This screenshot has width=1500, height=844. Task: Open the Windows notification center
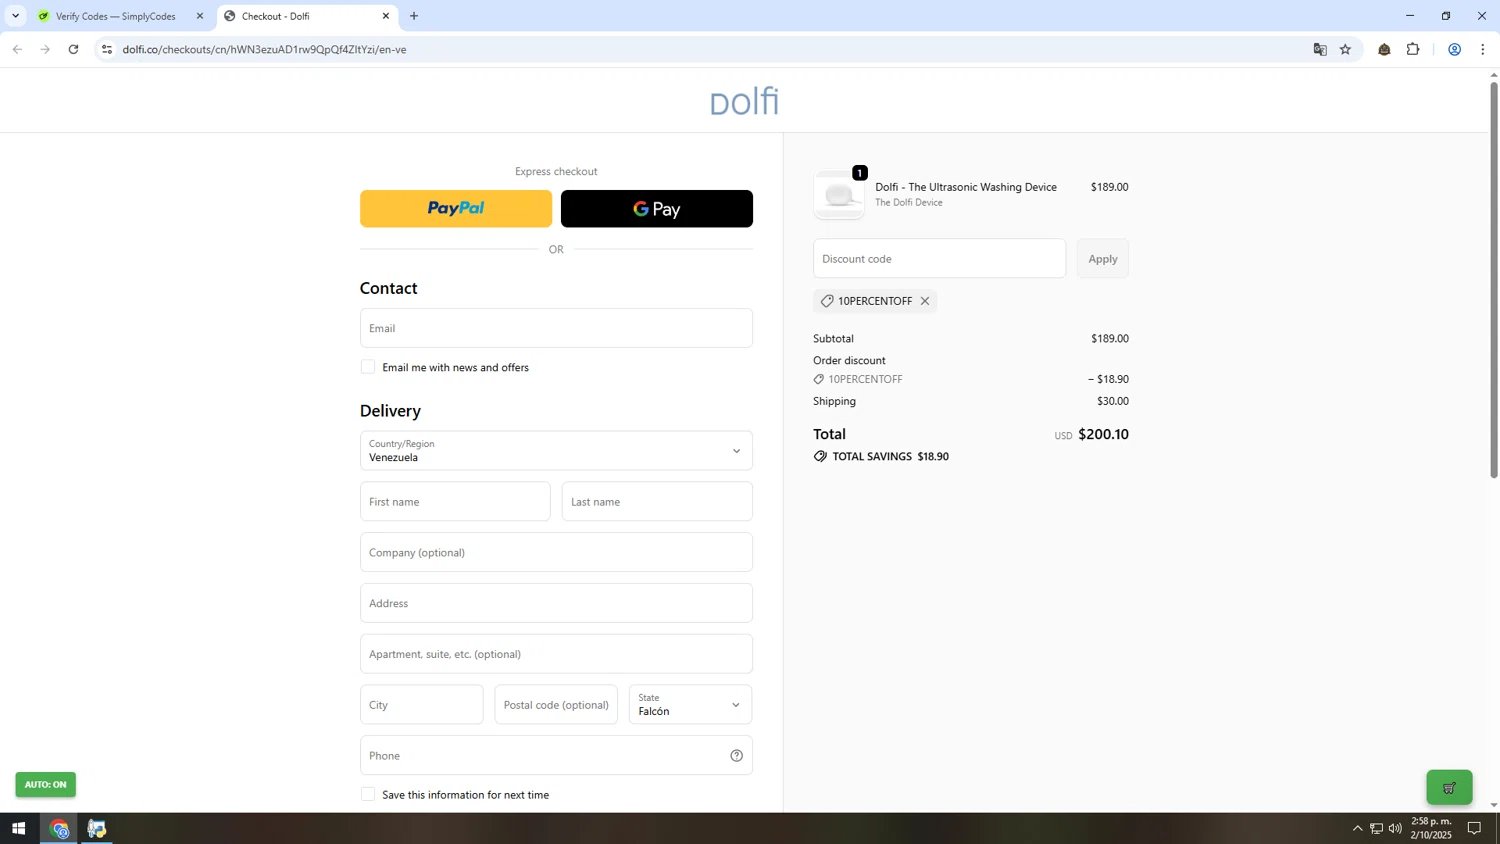pyautogui.click(x=1474, y=828)
